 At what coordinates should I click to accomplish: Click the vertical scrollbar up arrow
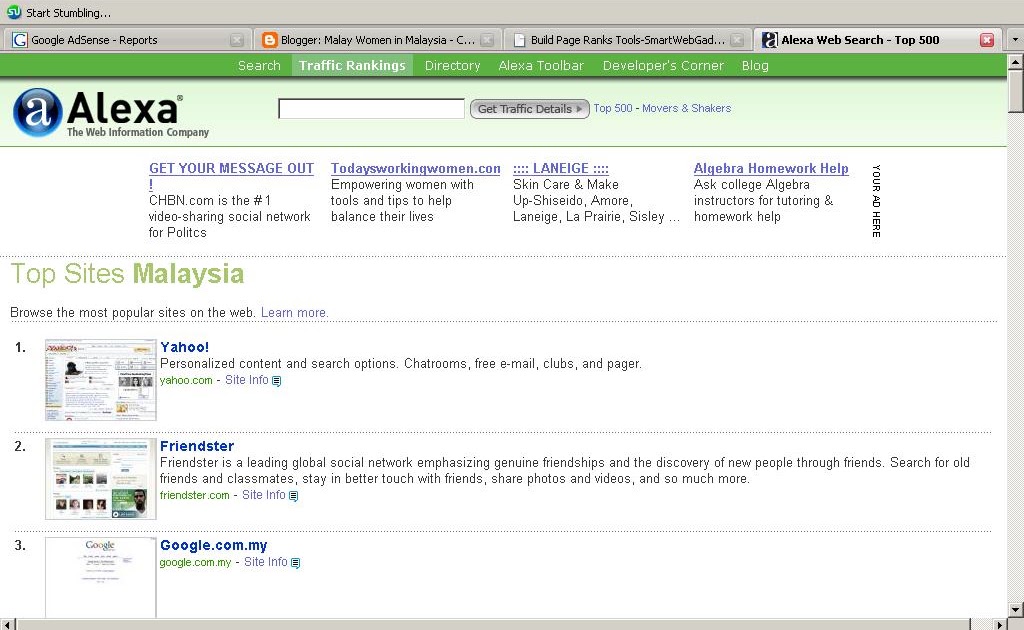click(1015, 62)
